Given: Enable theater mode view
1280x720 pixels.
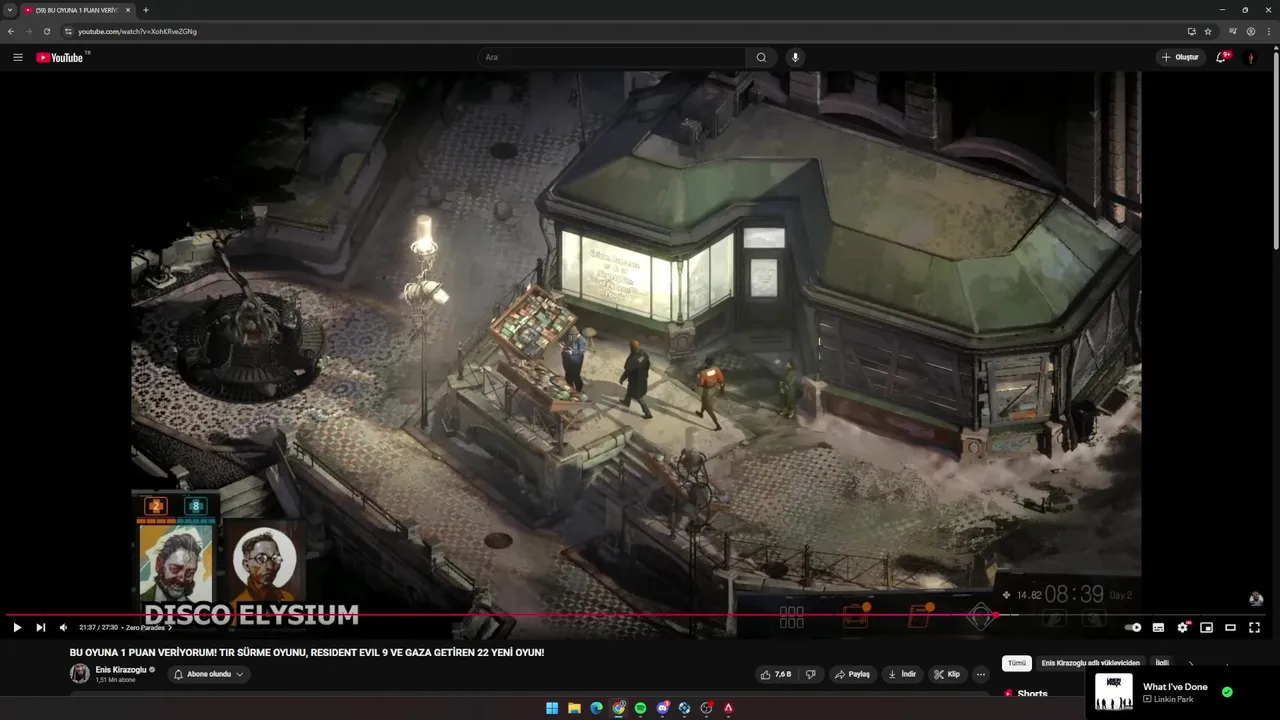Looking at the screenshot, I should tap(1230, 627).
